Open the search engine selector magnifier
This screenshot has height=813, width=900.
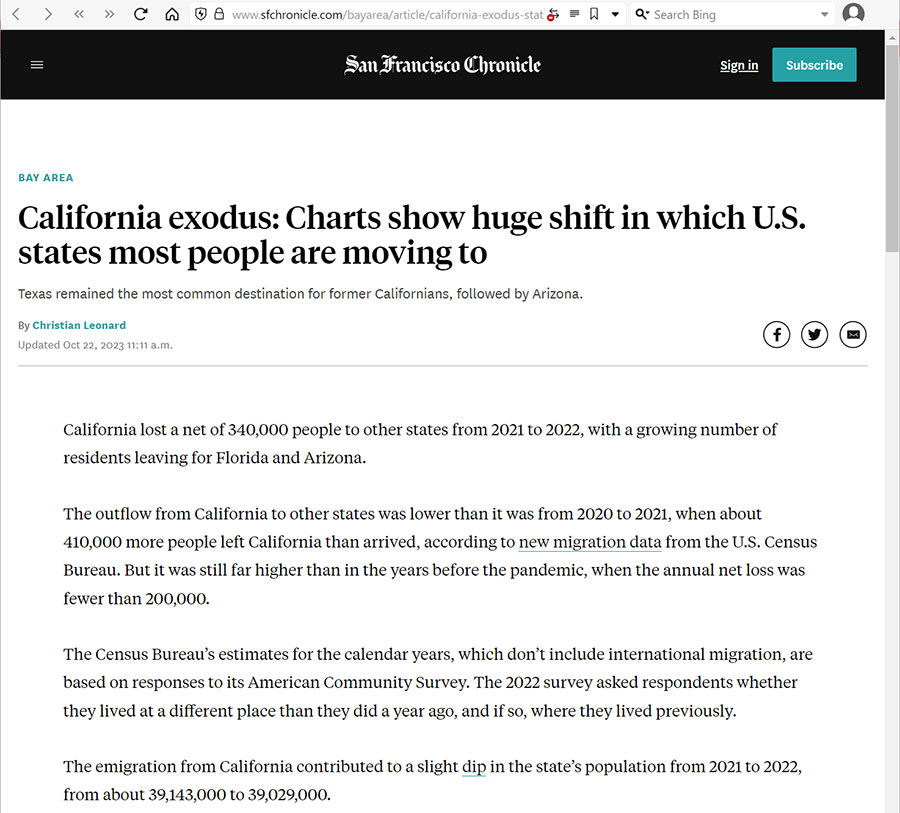(x=642, y=14)
